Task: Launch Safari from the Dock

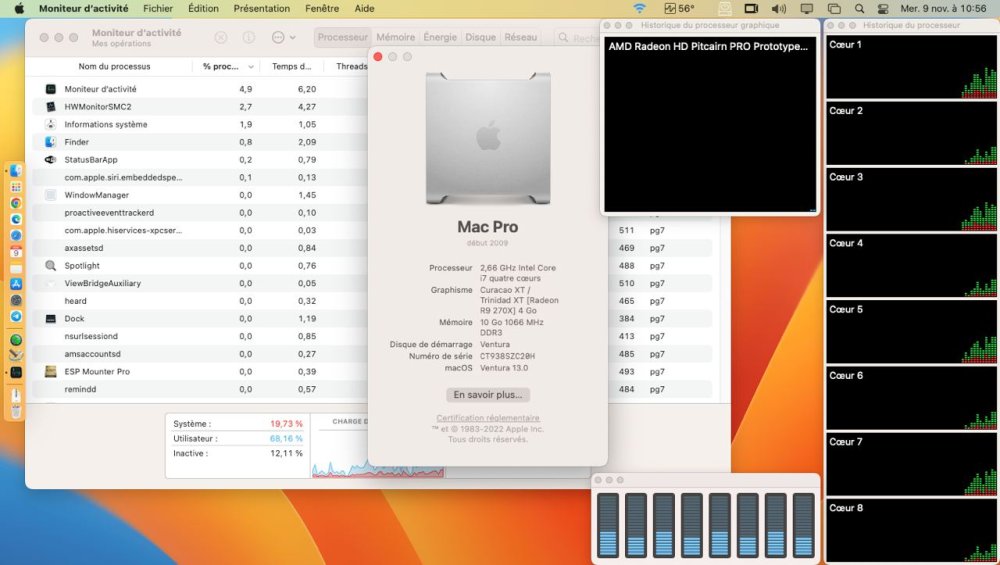Action: click(x=16, y=235)
